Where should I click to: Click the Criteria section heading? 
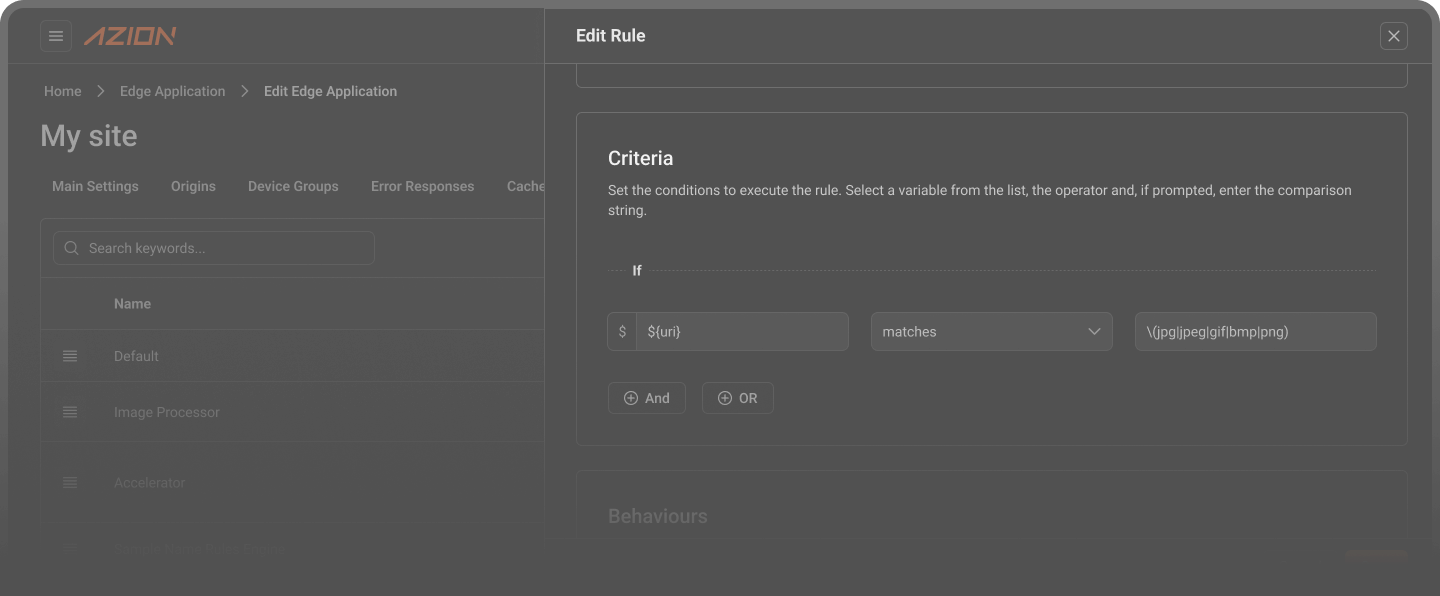(x=640, y=158)
